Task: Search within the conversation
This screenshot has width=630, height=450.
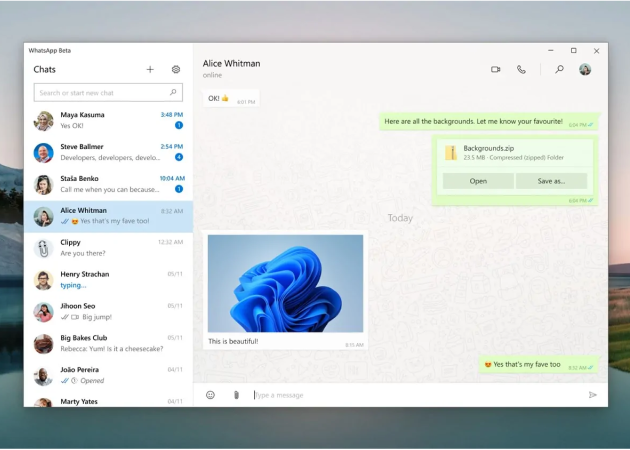Action: click(x=559, y=70)
